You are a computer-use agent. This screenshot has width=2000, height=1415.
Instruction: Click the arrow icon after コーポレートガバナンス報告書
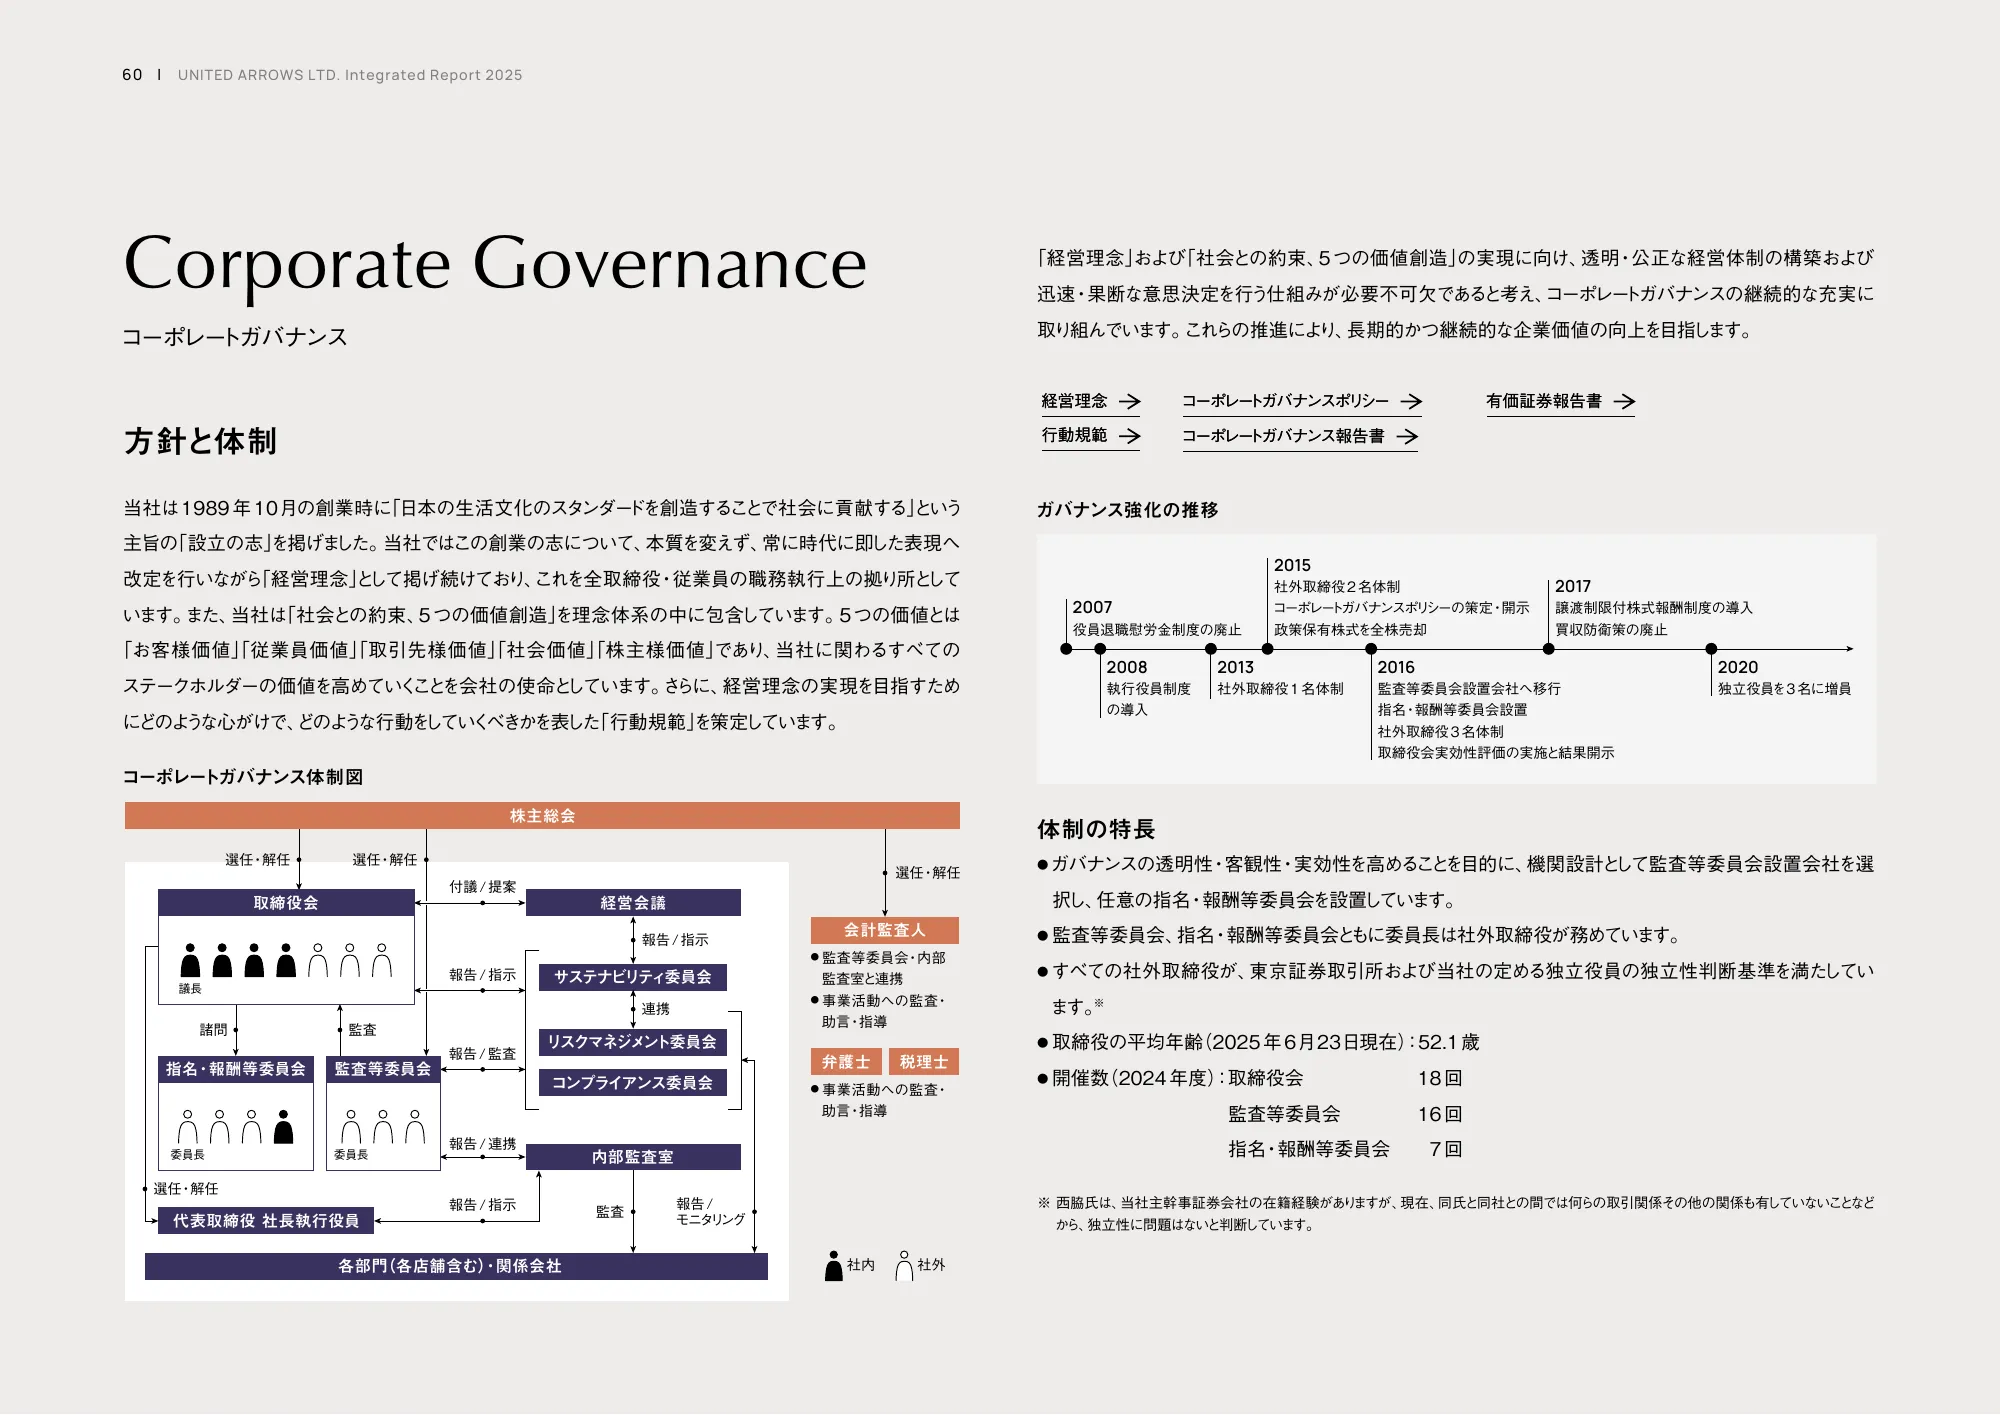1410,437
